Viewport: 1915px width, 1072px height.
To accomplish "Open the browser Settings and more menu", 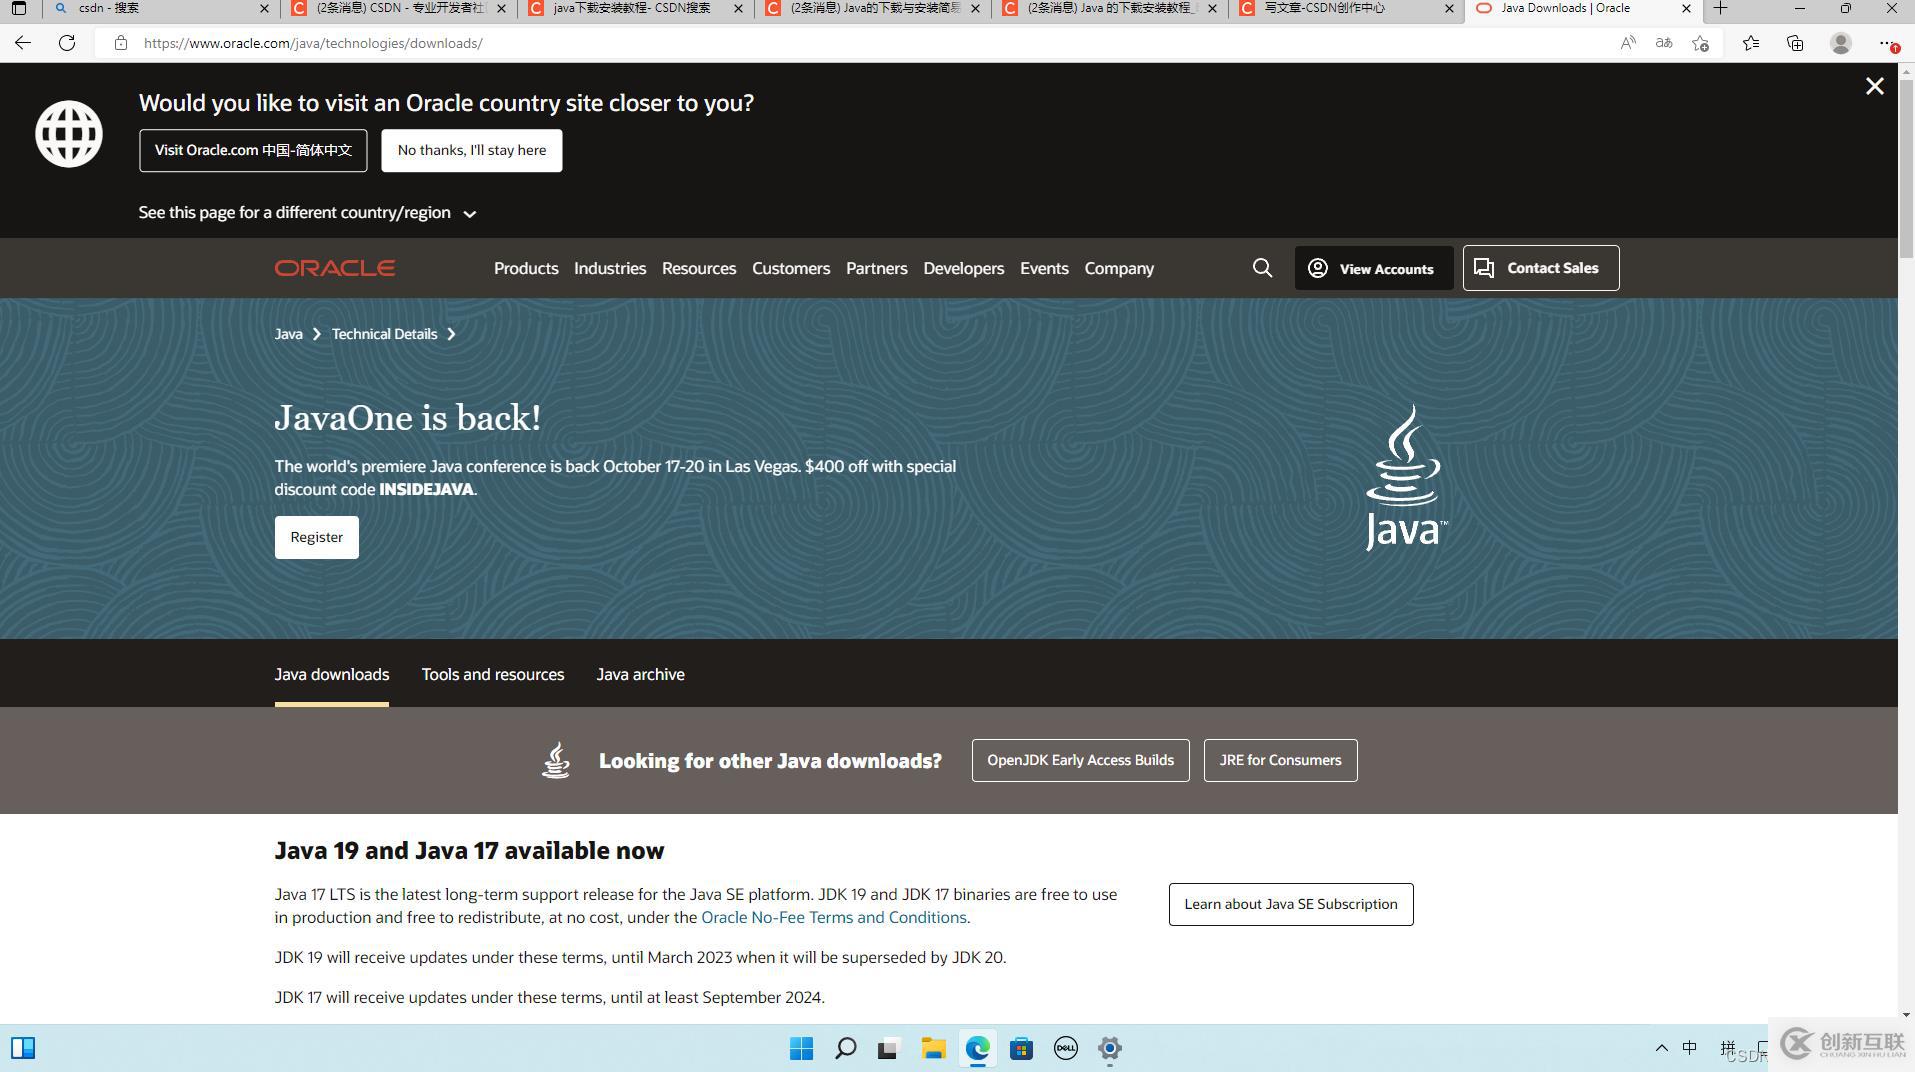I will [1886, 43].
